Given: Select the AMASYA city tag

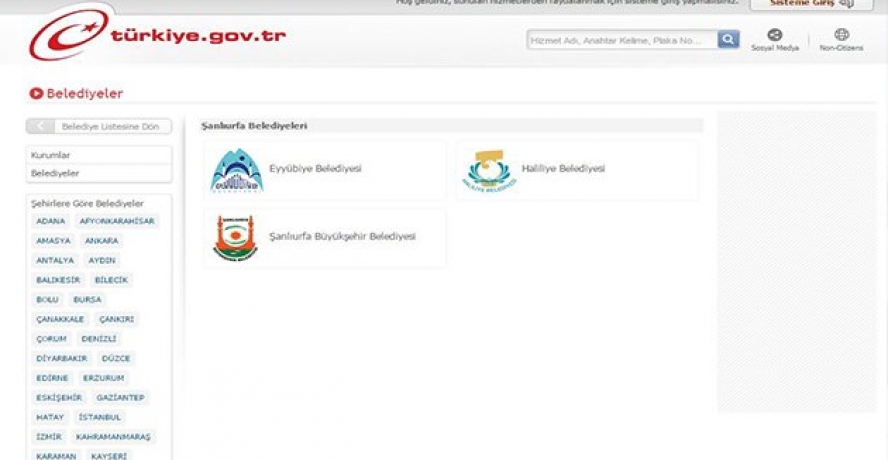Looking at the screenshot, I should coord(54,241).
